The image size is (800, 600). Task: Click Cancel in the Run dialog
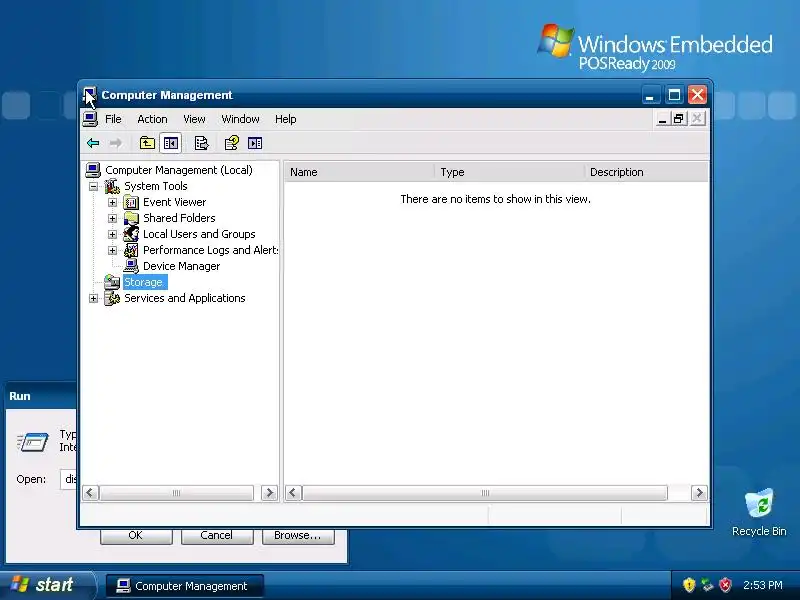point(217,536)
